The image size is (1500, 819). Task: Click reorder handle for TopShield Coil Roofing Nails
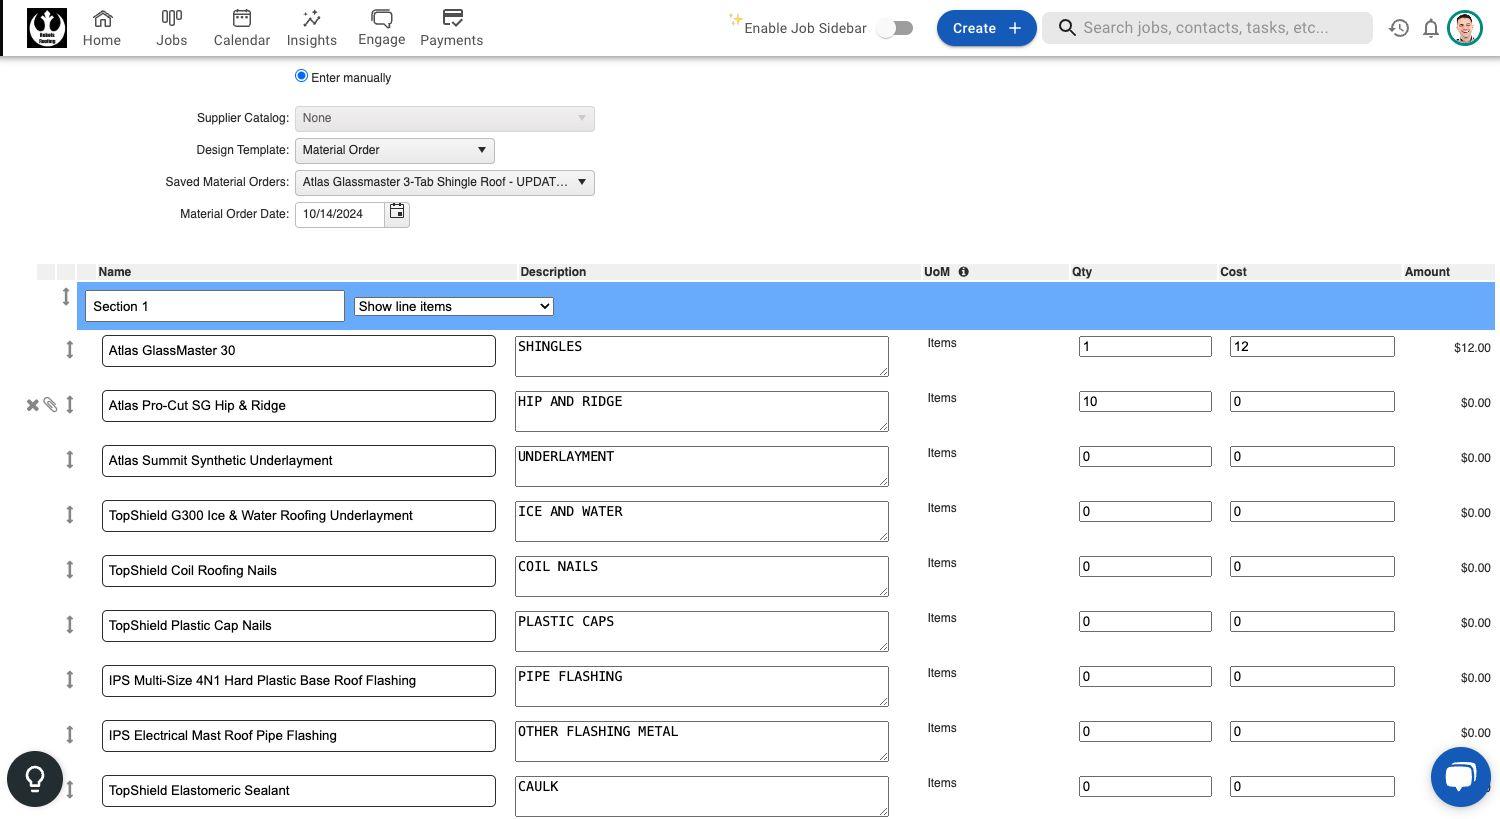click(70, 569)
